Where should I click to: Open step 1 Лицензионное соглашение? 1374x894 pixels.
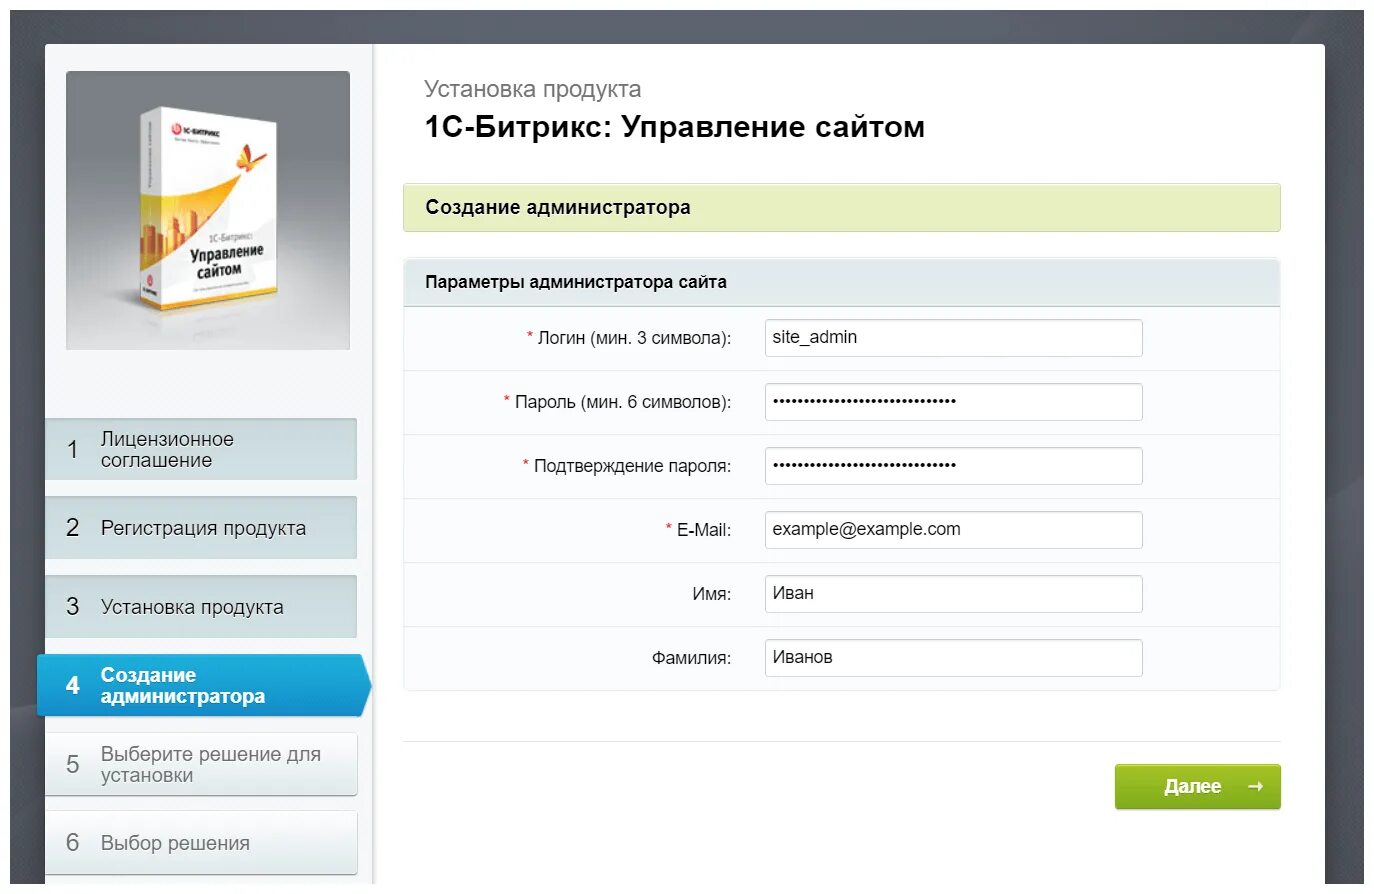point(201,449)
